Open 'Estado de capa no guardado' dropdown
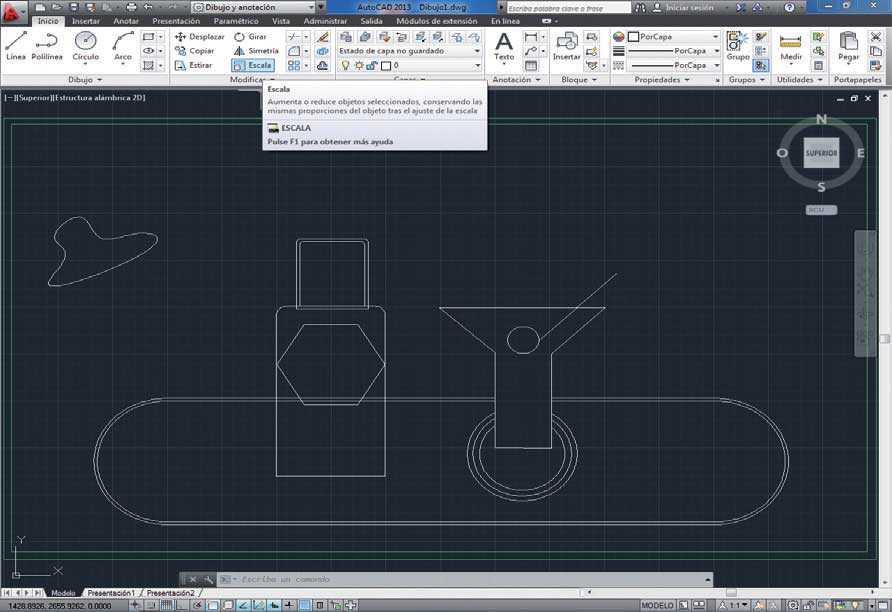 click(409, 51)
